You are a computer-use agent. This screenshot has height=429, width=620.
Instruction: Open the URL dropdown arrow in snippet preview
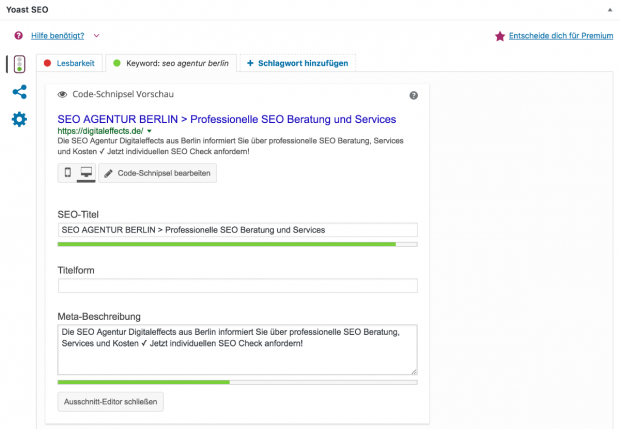[x=149, y=131]
